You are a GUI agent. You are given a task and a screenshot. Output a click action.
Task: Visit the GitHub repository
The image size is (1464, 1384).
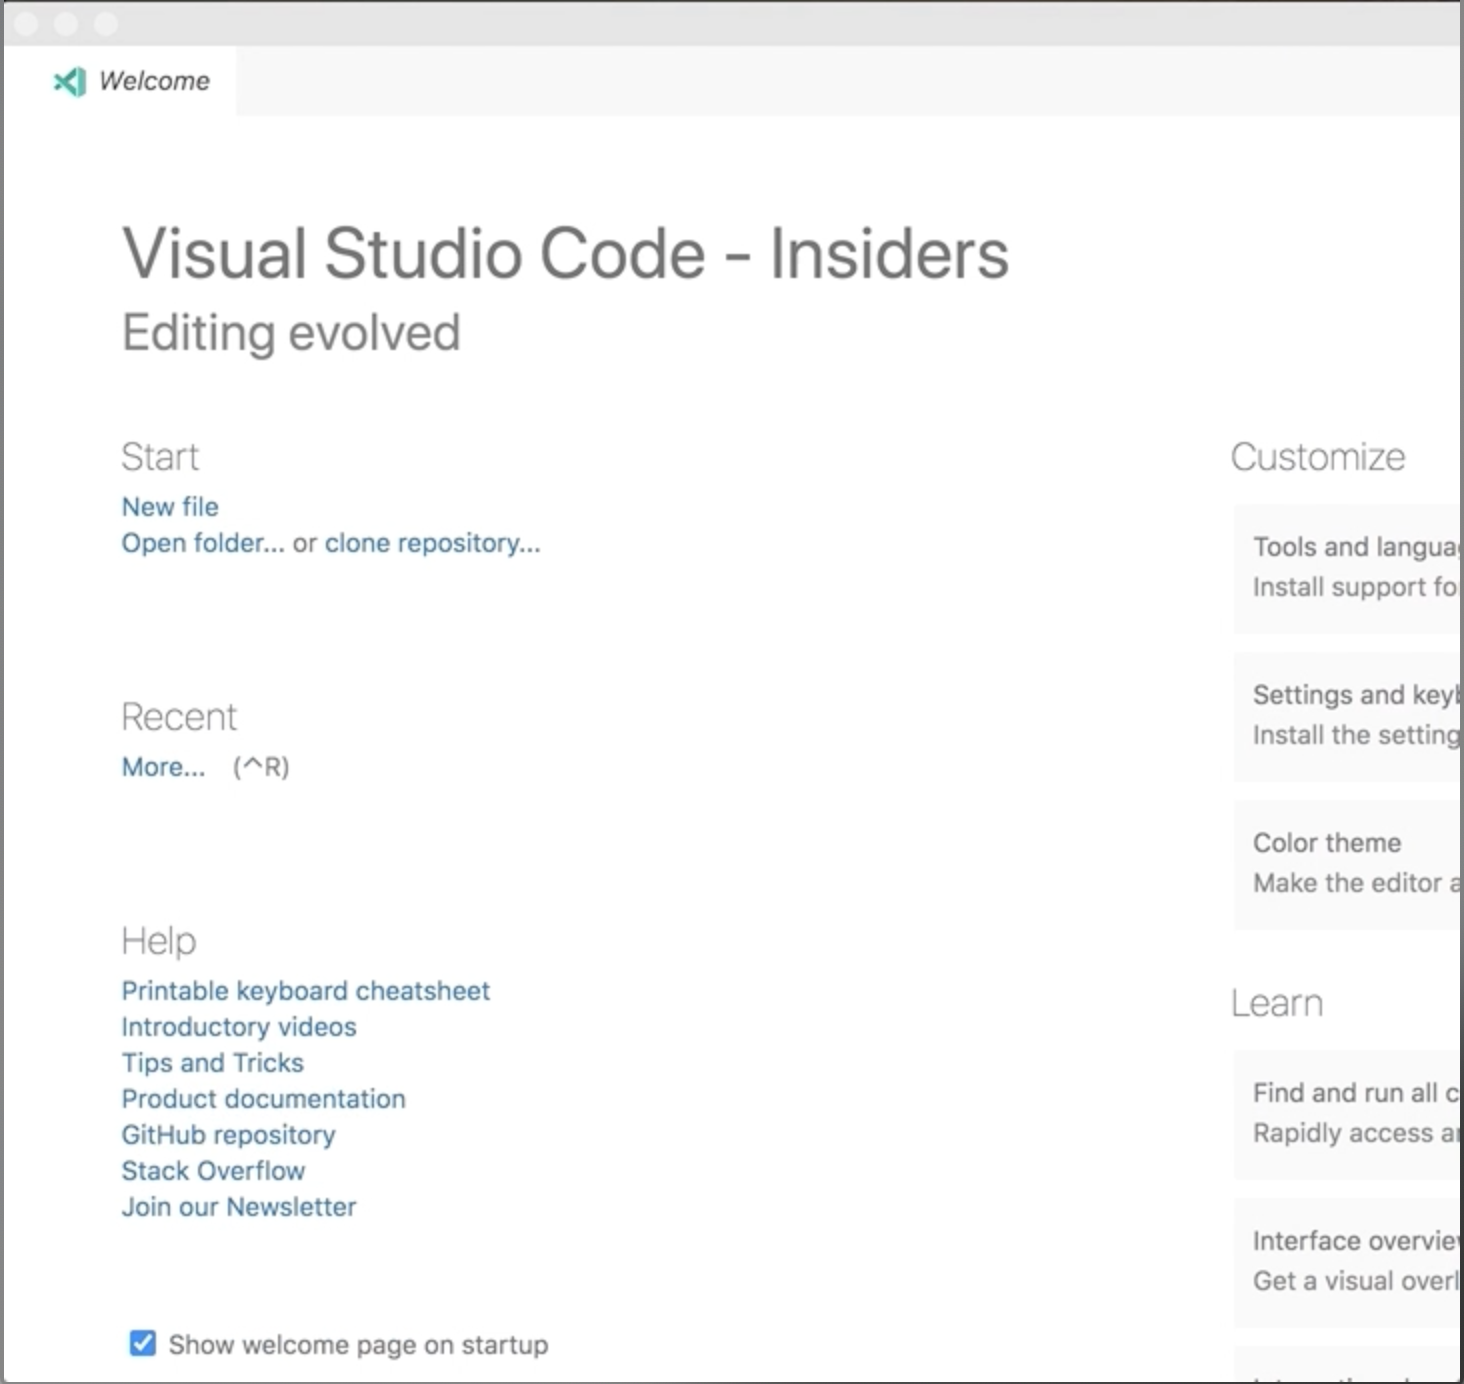point(228,1135)
